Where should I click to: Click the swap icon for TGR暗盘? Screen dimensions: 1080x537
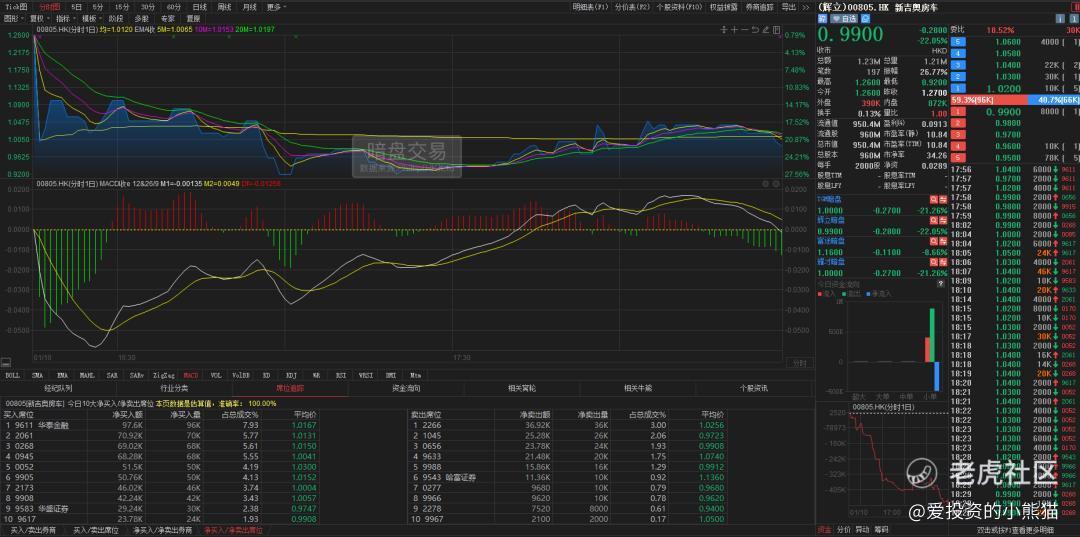pyautogui.click(x=943, y=200)
